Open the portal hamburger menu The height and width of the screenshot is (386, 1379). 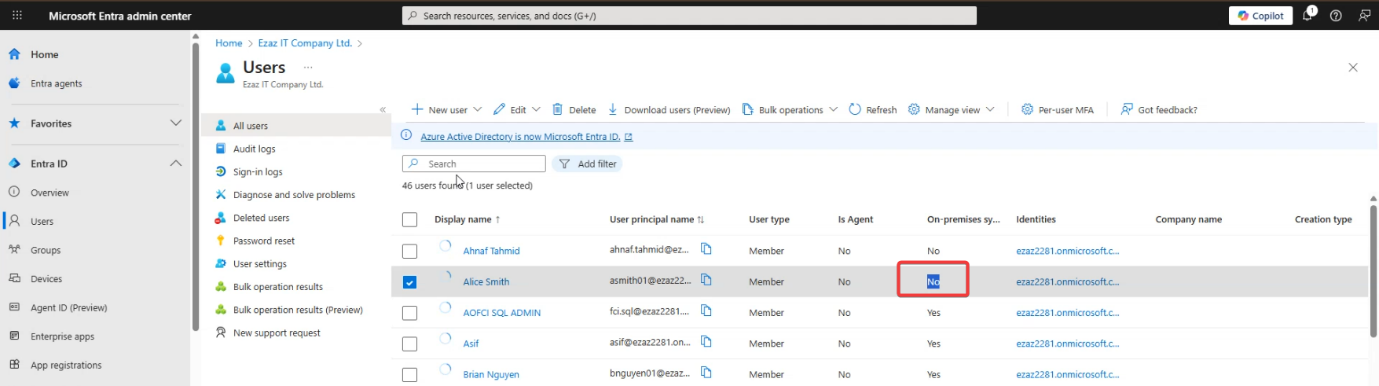[17, 15]
